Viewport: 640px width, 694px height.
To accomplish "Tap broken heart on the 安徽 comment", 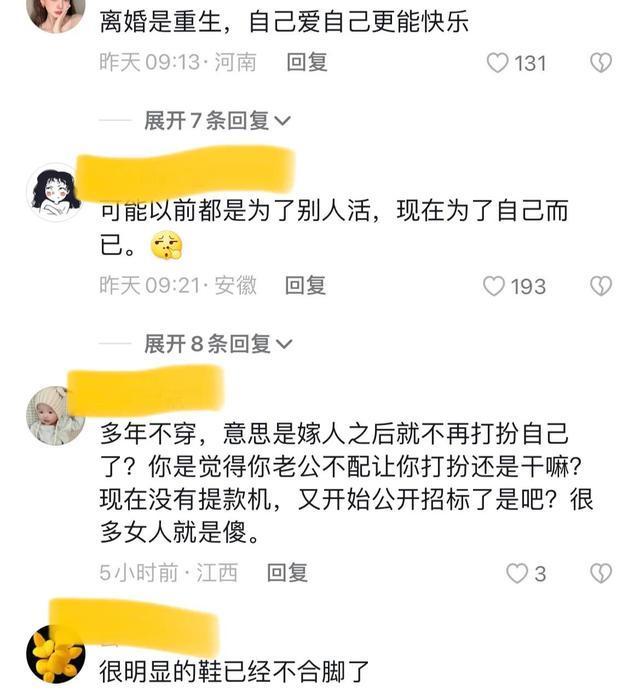I will coord(601,286).
